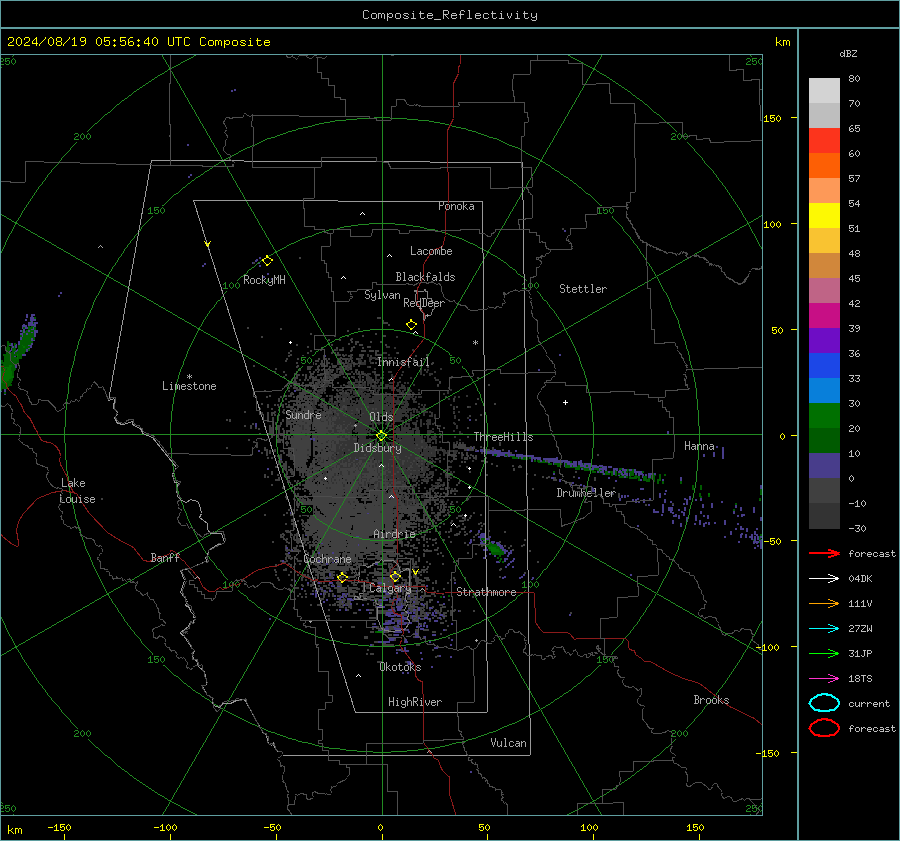Click the yellow diamond marker near RockyMH
The width and height of the screenshot is (900, 841).
(267, 261)
